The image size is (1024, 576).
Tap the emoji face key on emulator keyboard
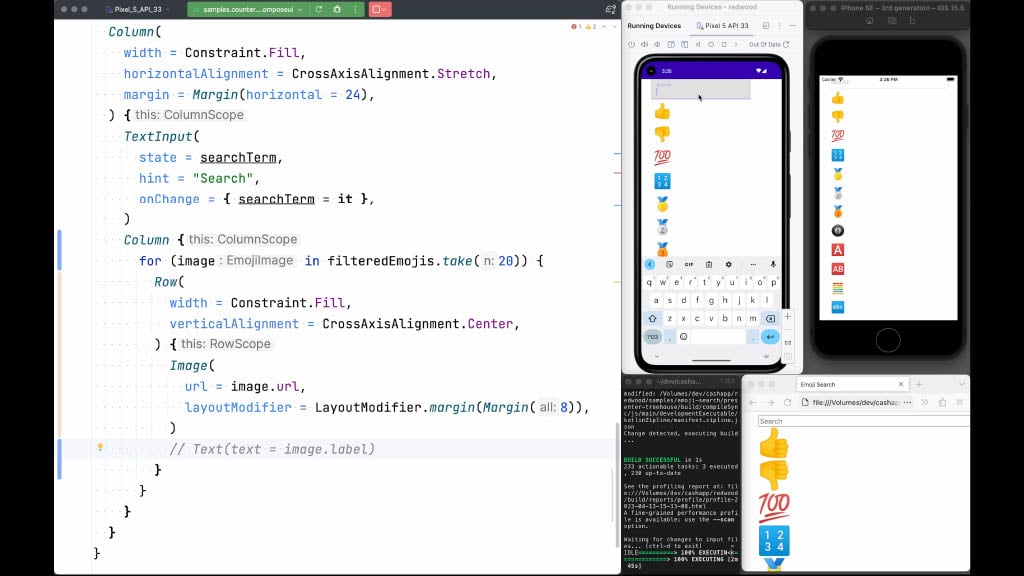(x=684, y=337)
